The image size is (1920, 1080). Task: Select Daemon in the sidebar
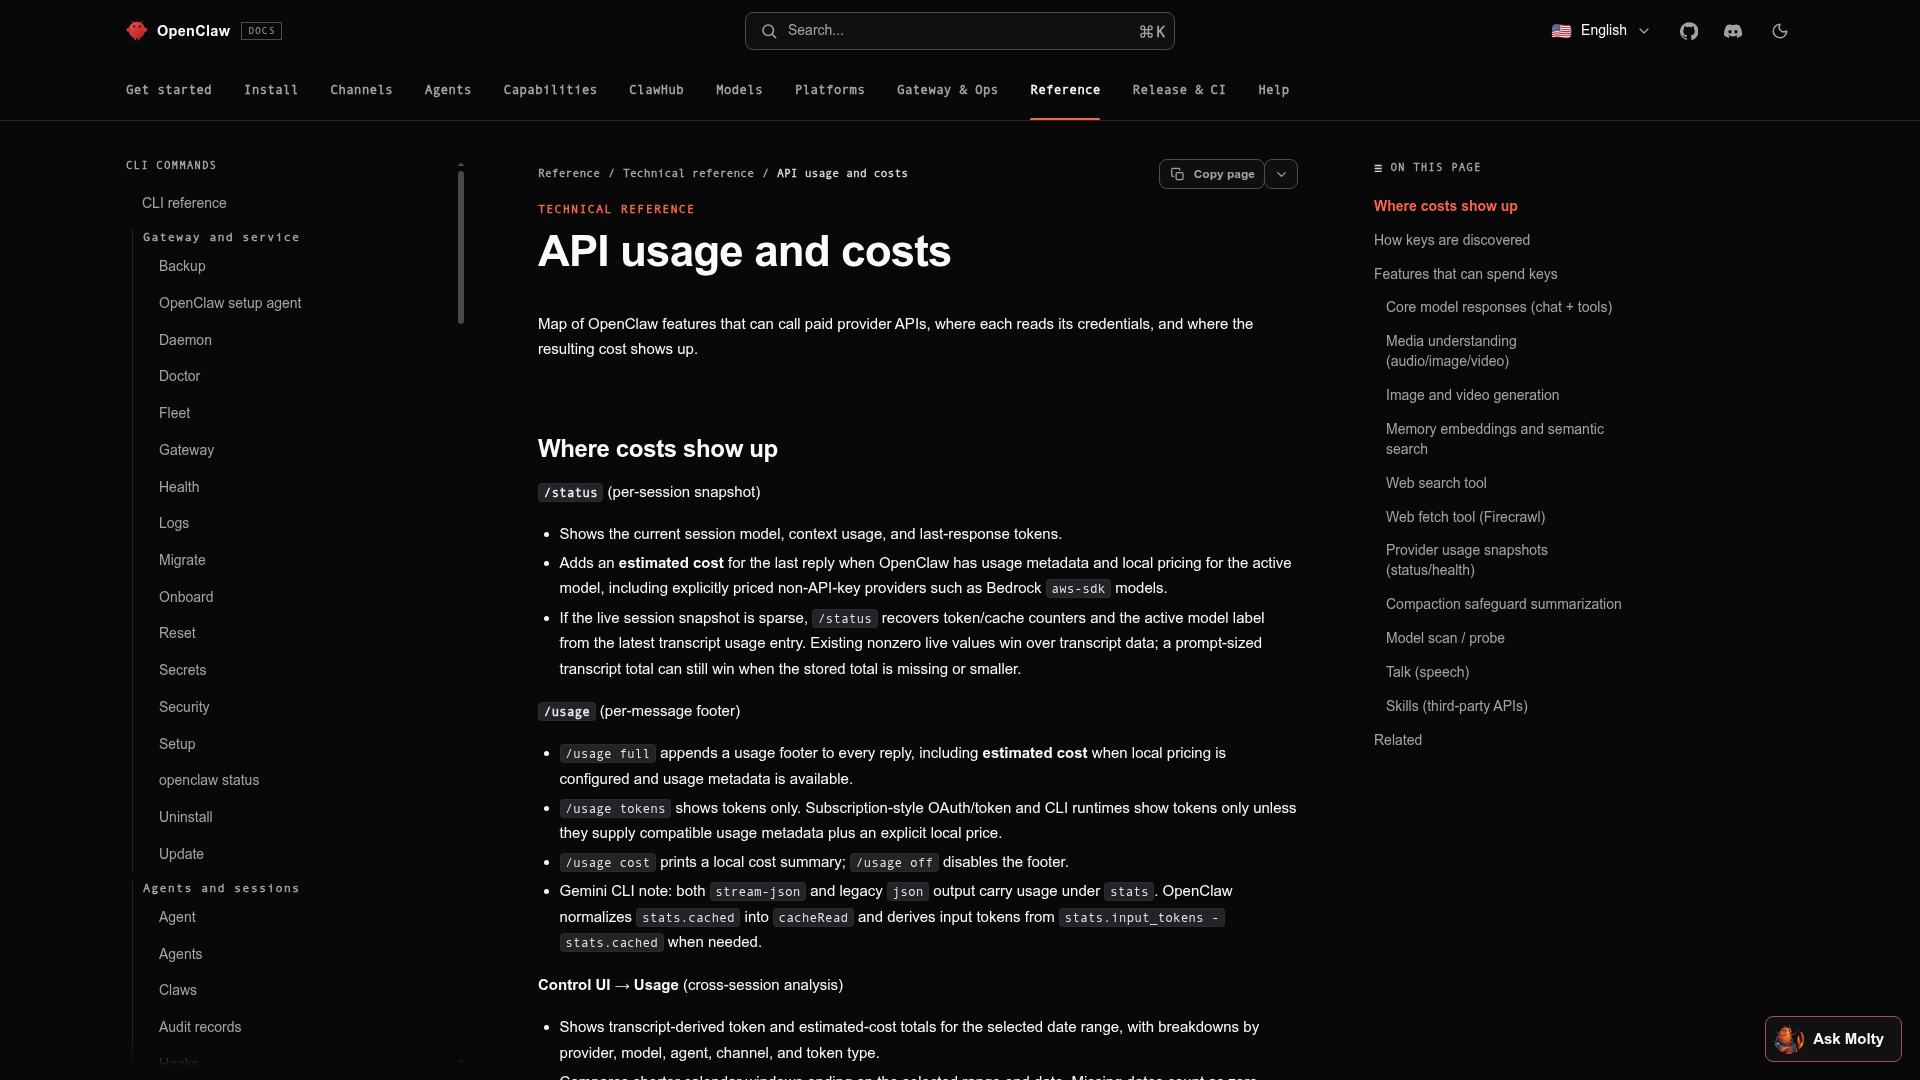pos(185,340)
